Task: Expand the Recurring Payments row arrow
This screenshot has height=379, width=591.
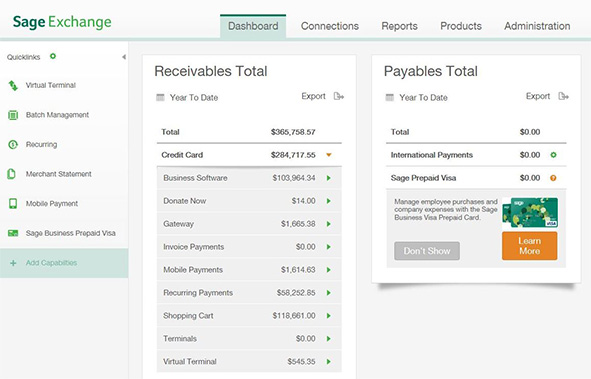Action: click(329, 293)
